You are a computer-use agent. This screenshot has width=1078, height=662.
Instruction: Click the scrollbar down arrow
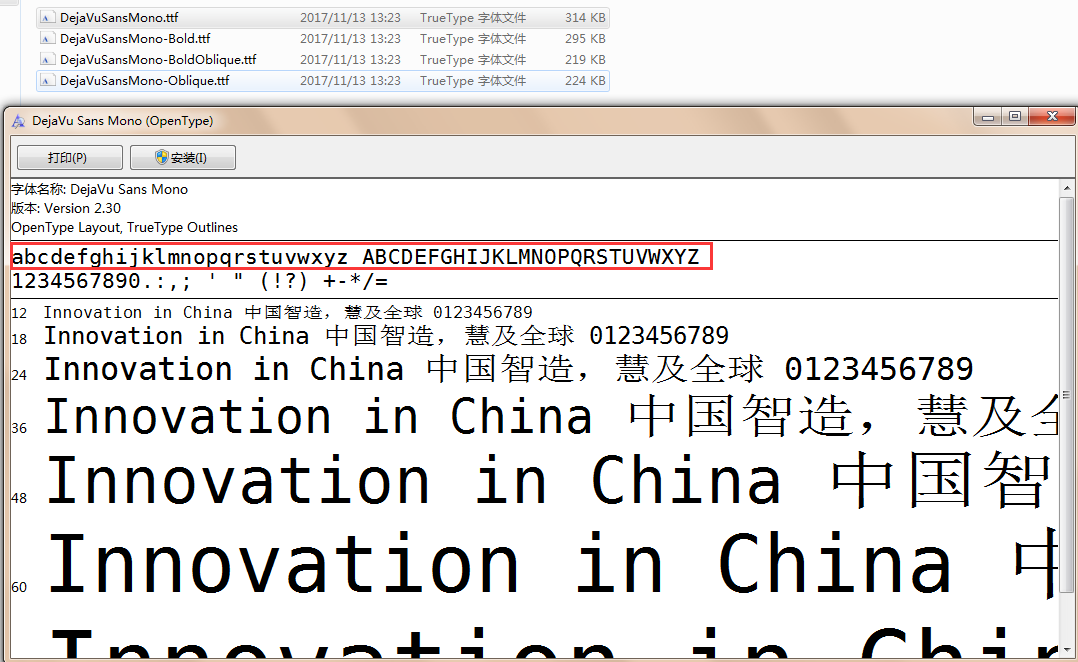coord(1066,650)
